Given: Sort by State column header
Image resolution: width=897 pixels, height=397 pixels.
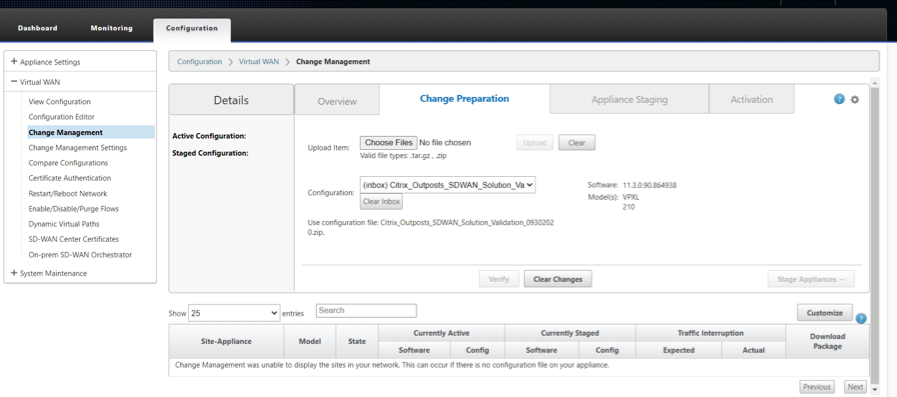Looking at the screenshot, I should 357,341.
